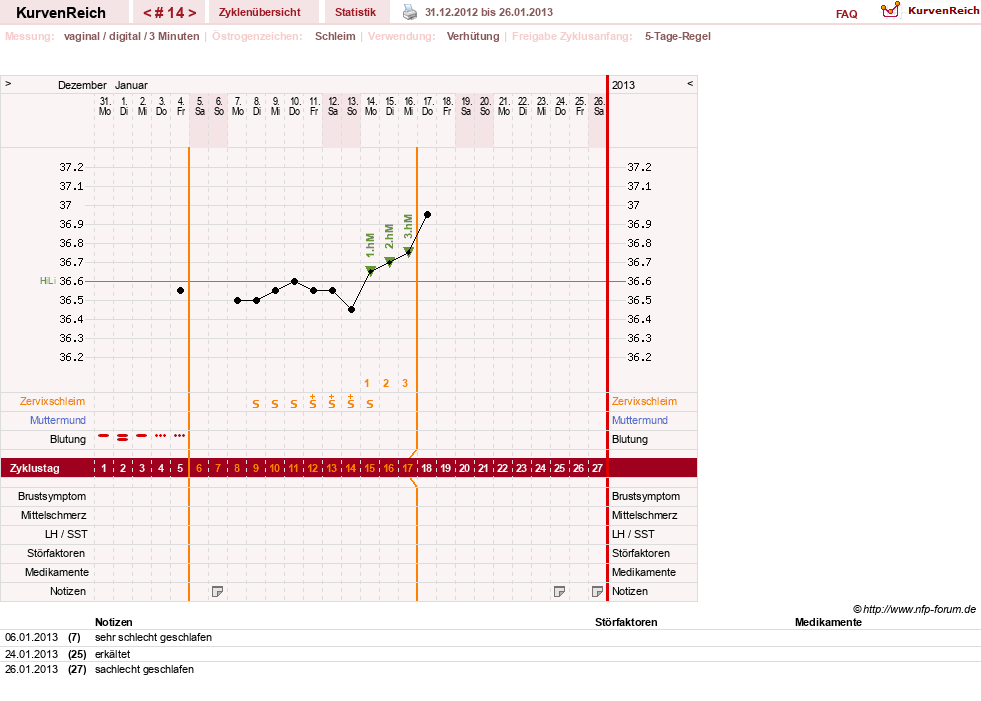This screenshot has width=981, height=701.
Task: Select the 3.hM temperature marker triangle
Action: [x=409, y=252]
